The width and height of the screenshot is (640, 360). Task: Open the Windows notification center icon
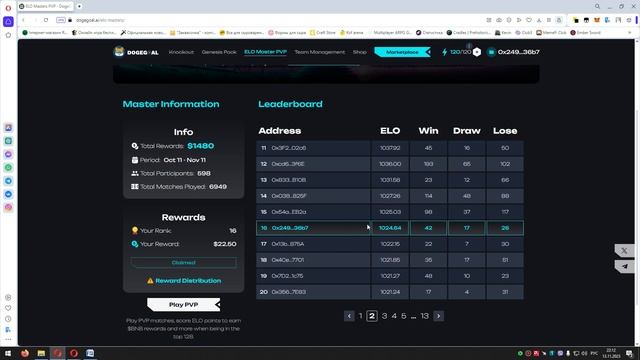(x=630, y=353)
